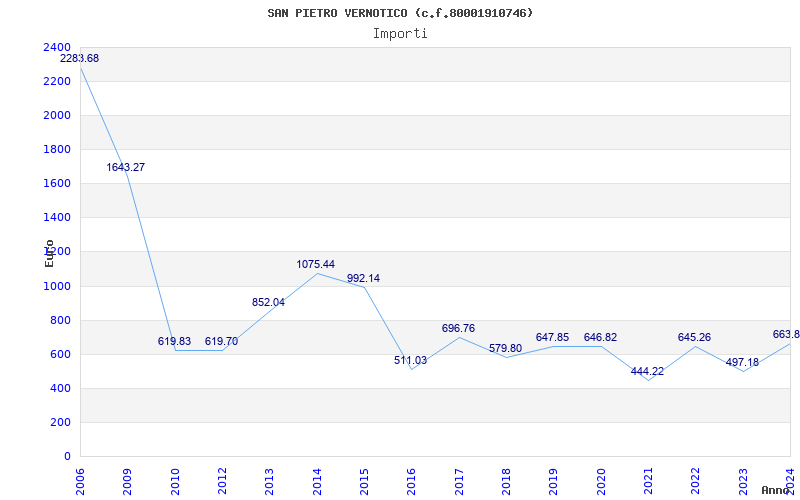Click the x-axis year 2021

[x=648, y=482]
